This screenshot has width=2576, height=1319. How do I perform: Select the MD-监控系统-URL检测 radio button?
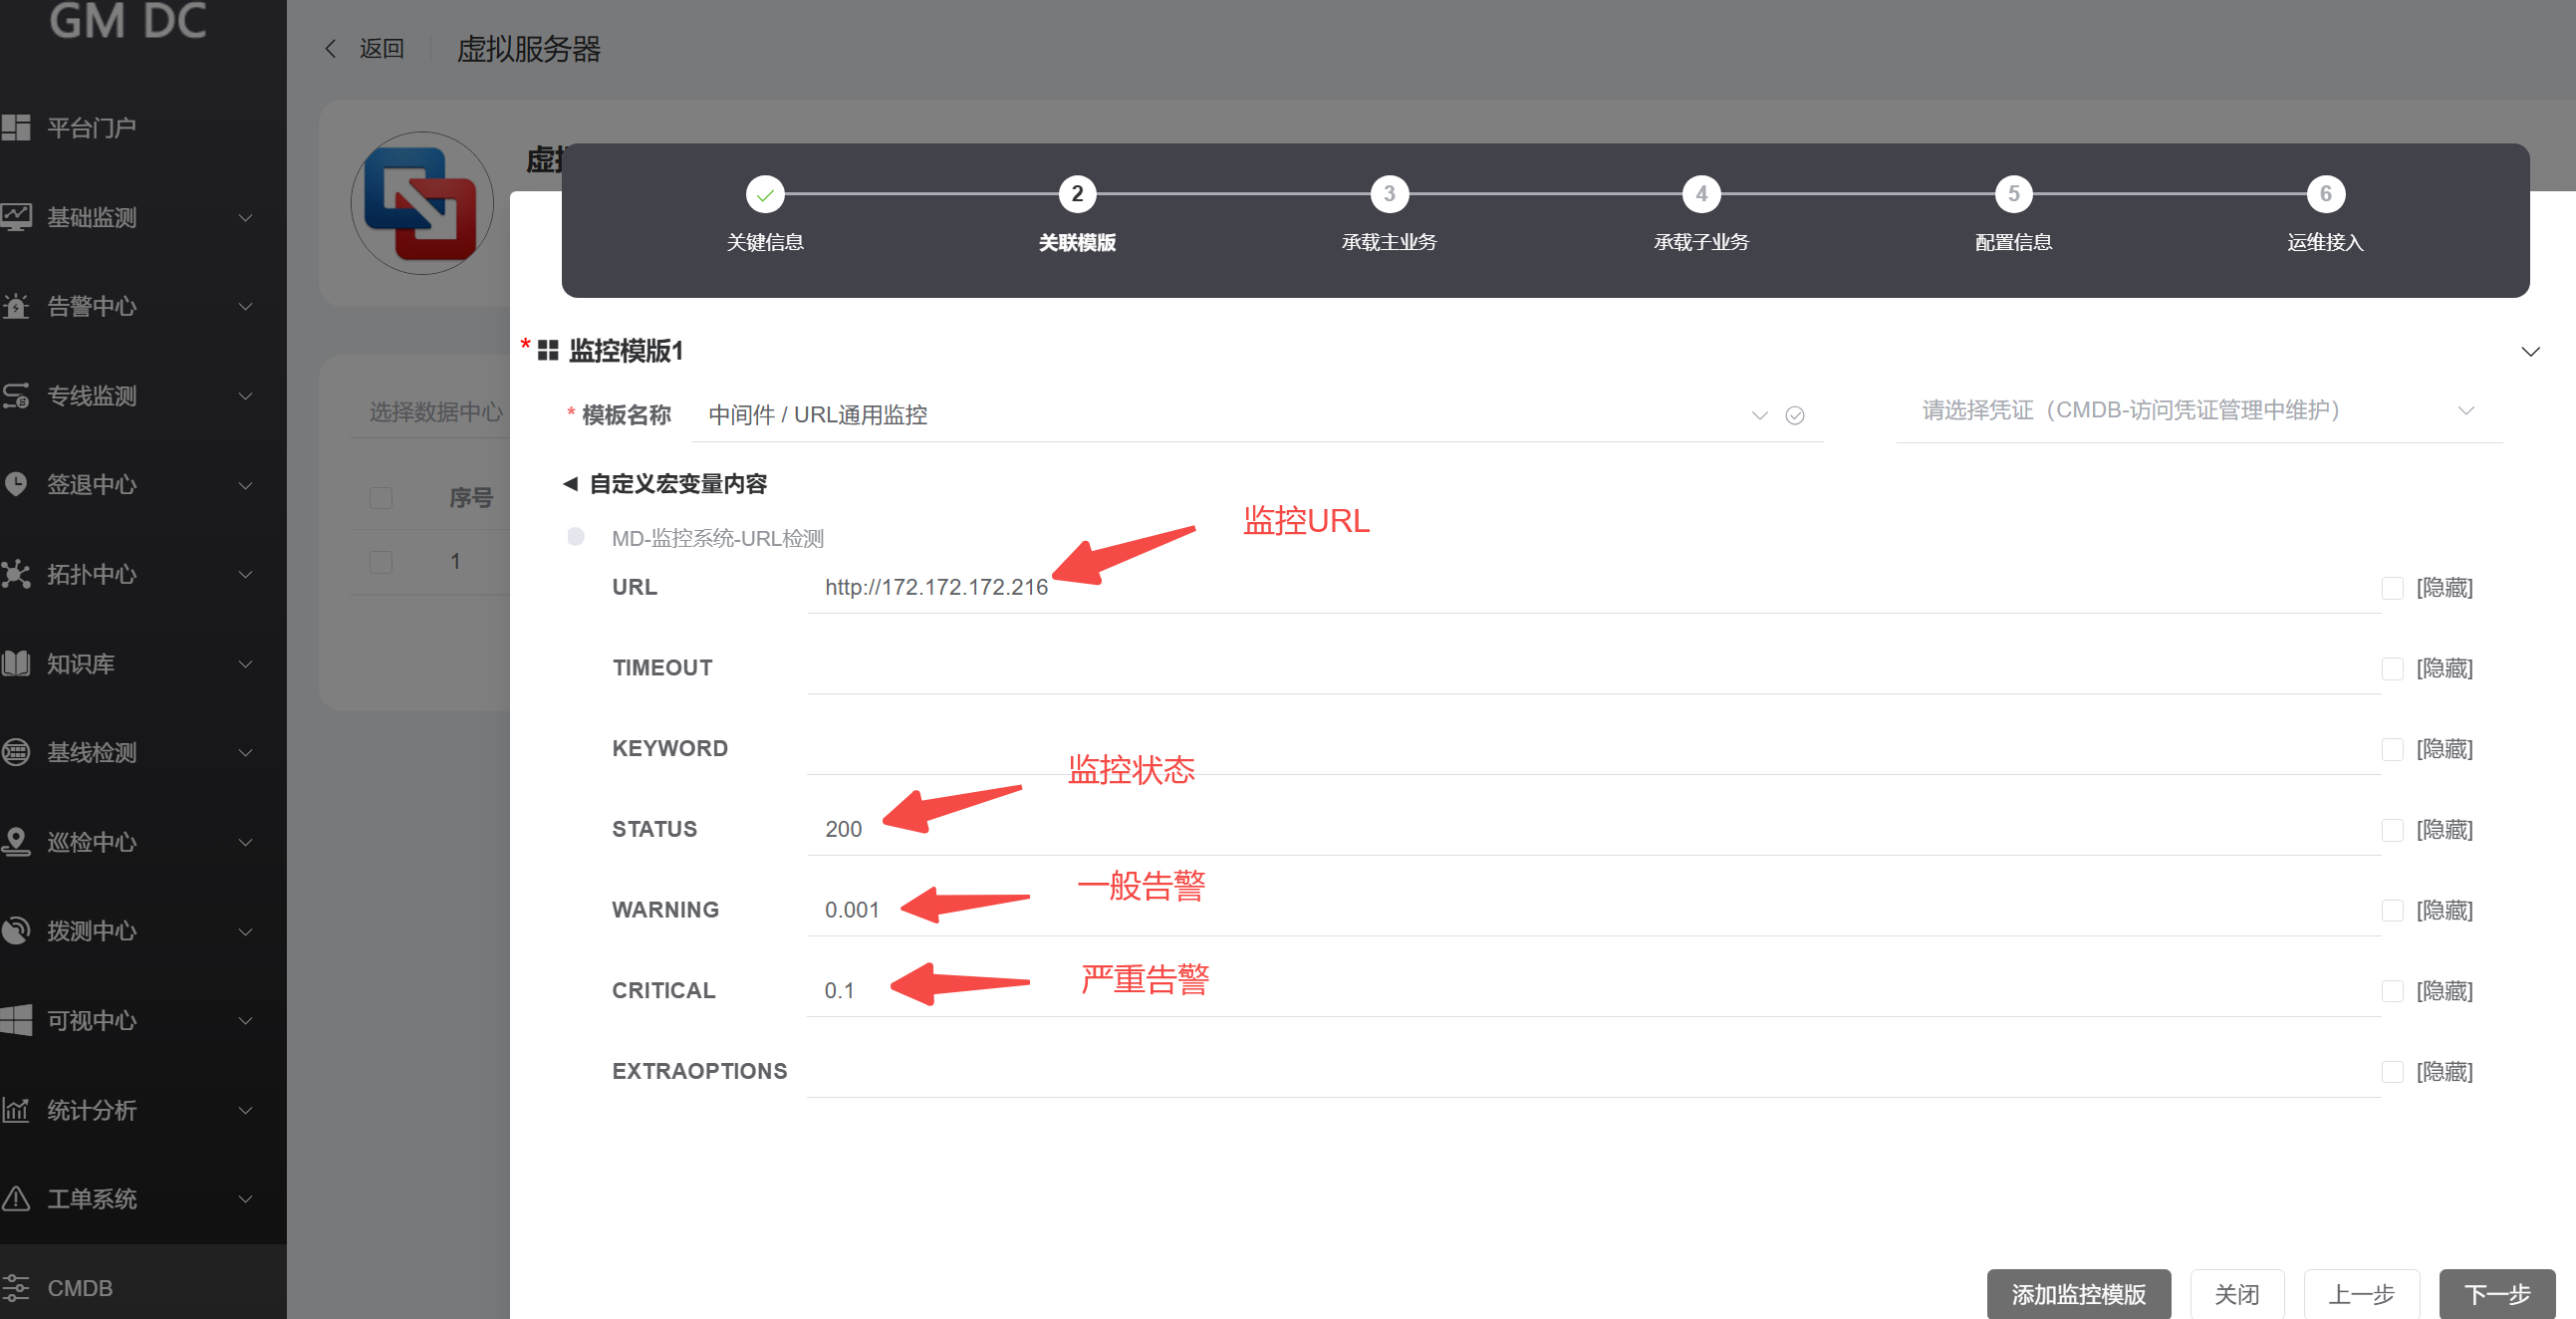[x=575, y=537]
